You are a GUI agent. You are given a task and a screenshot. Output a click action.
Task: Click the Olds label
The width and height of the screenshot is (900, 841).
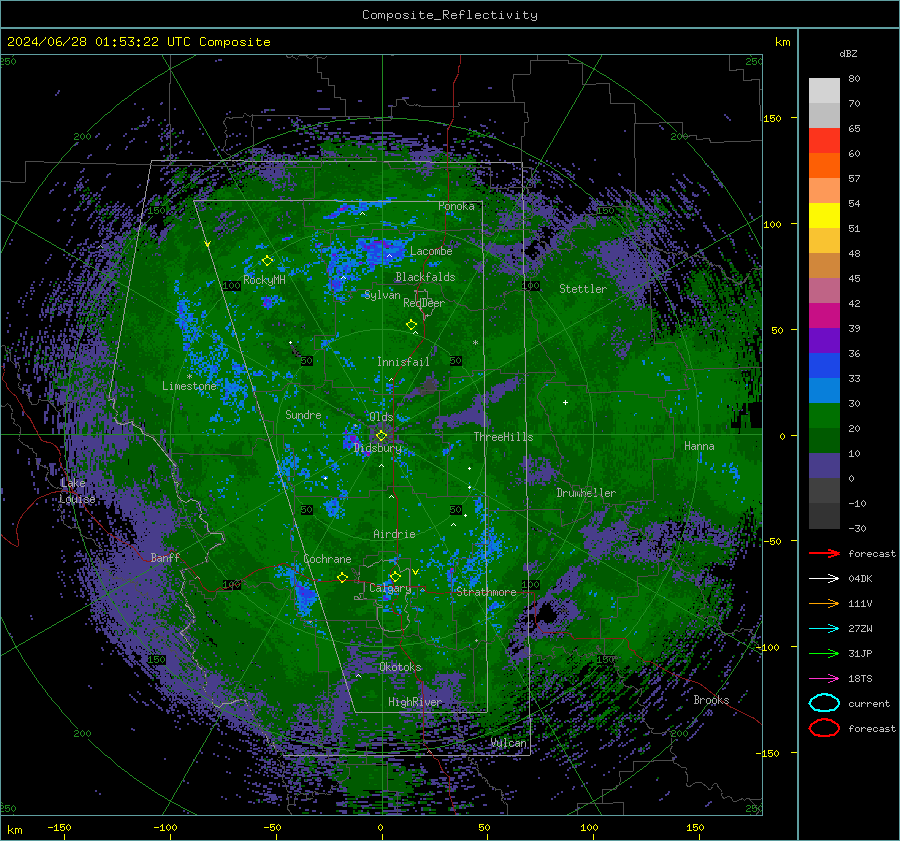click(x=381, y=417)
